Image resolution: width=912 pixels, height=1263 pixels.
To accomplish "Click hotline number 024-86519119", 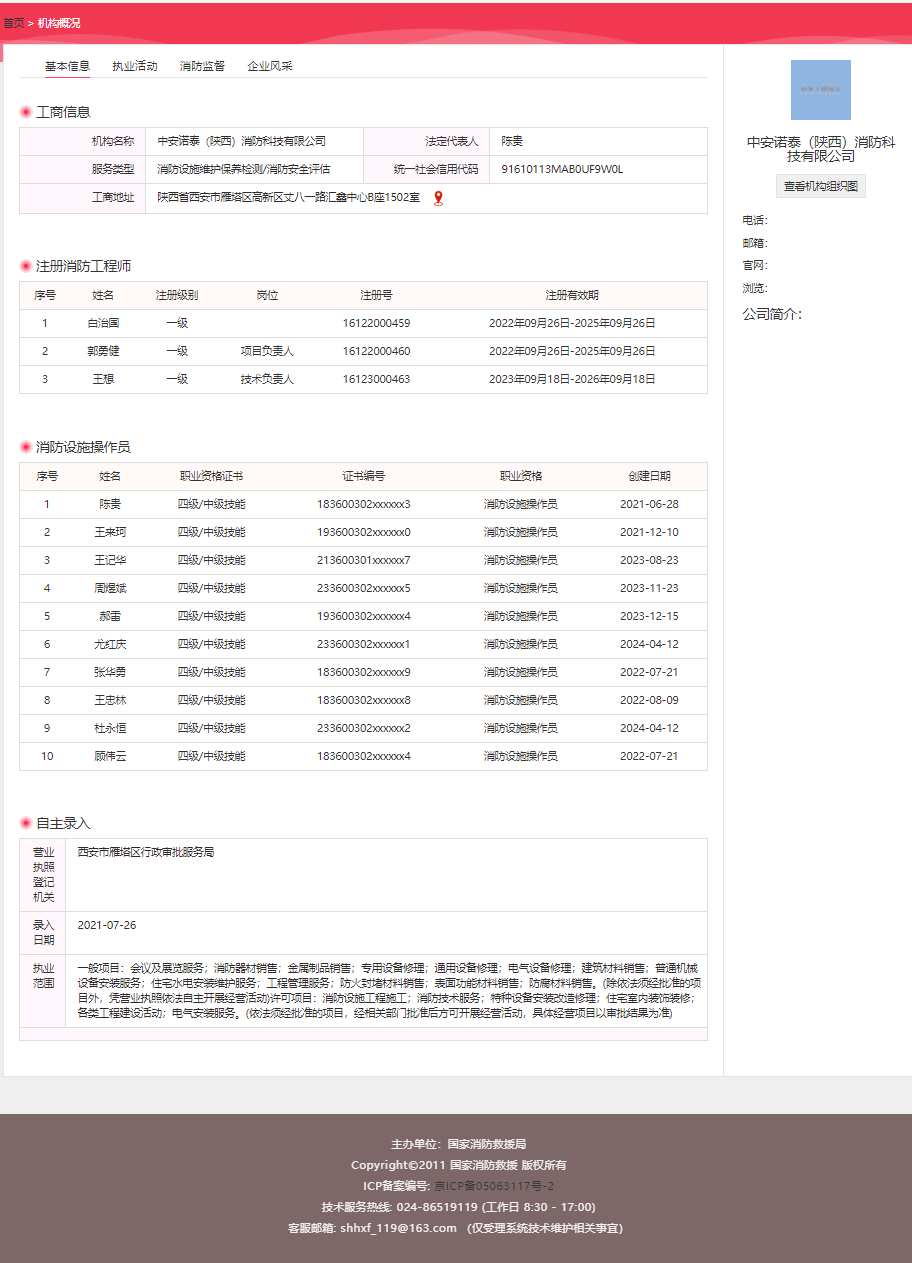I will click(437, 1207).
